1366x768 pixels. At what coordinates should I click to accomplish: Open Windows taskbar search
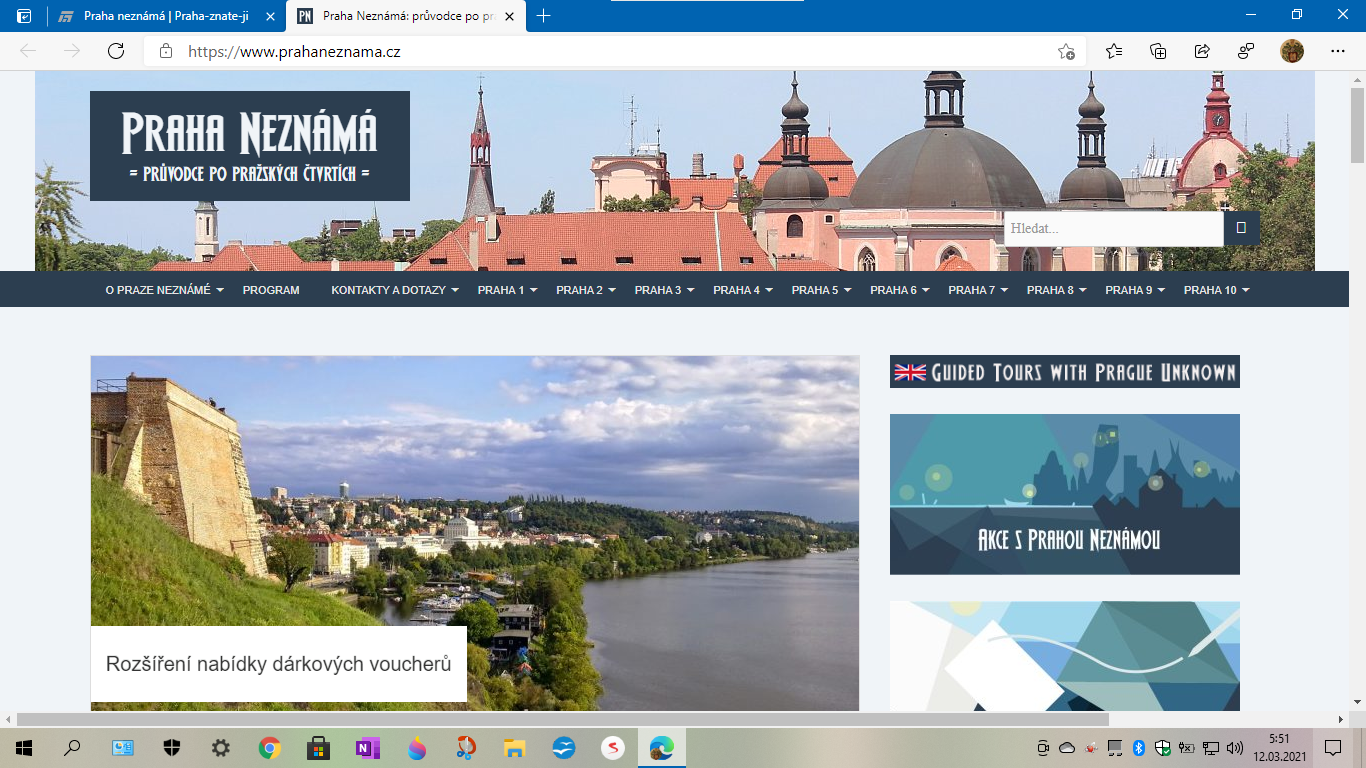pos(72,747)
